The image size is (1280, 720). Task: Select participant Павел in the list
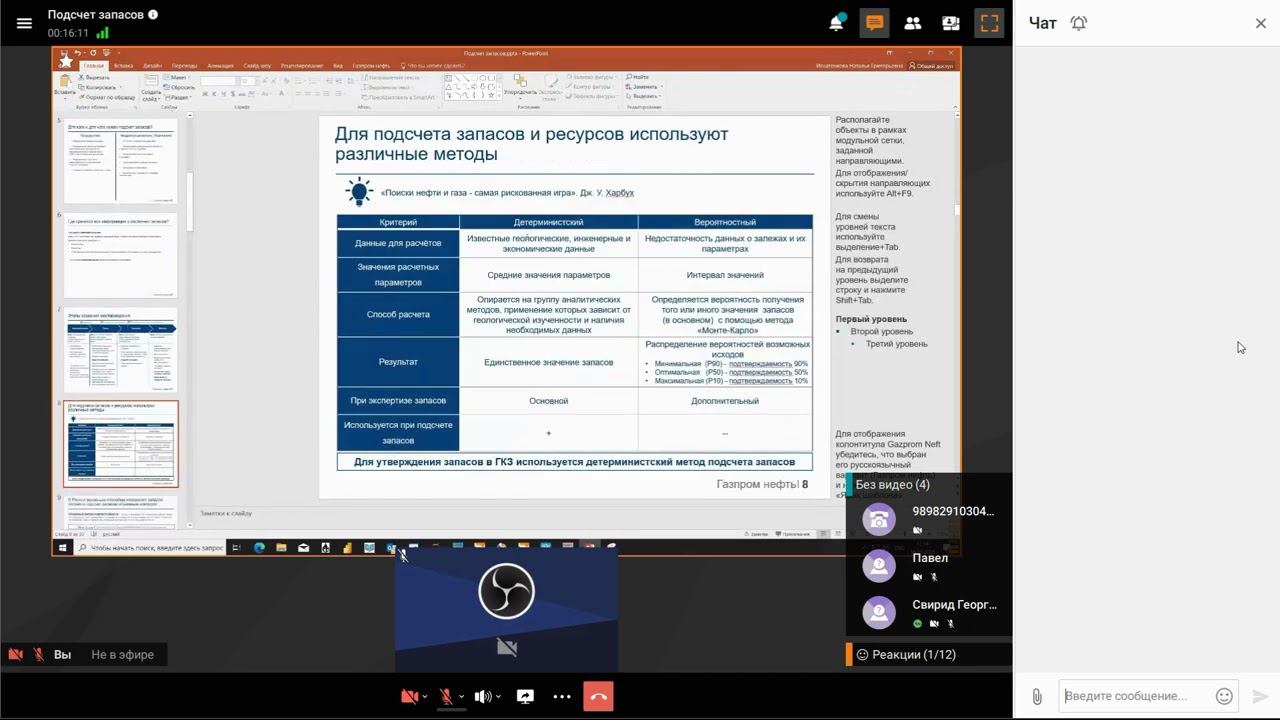tap(929, 566)
